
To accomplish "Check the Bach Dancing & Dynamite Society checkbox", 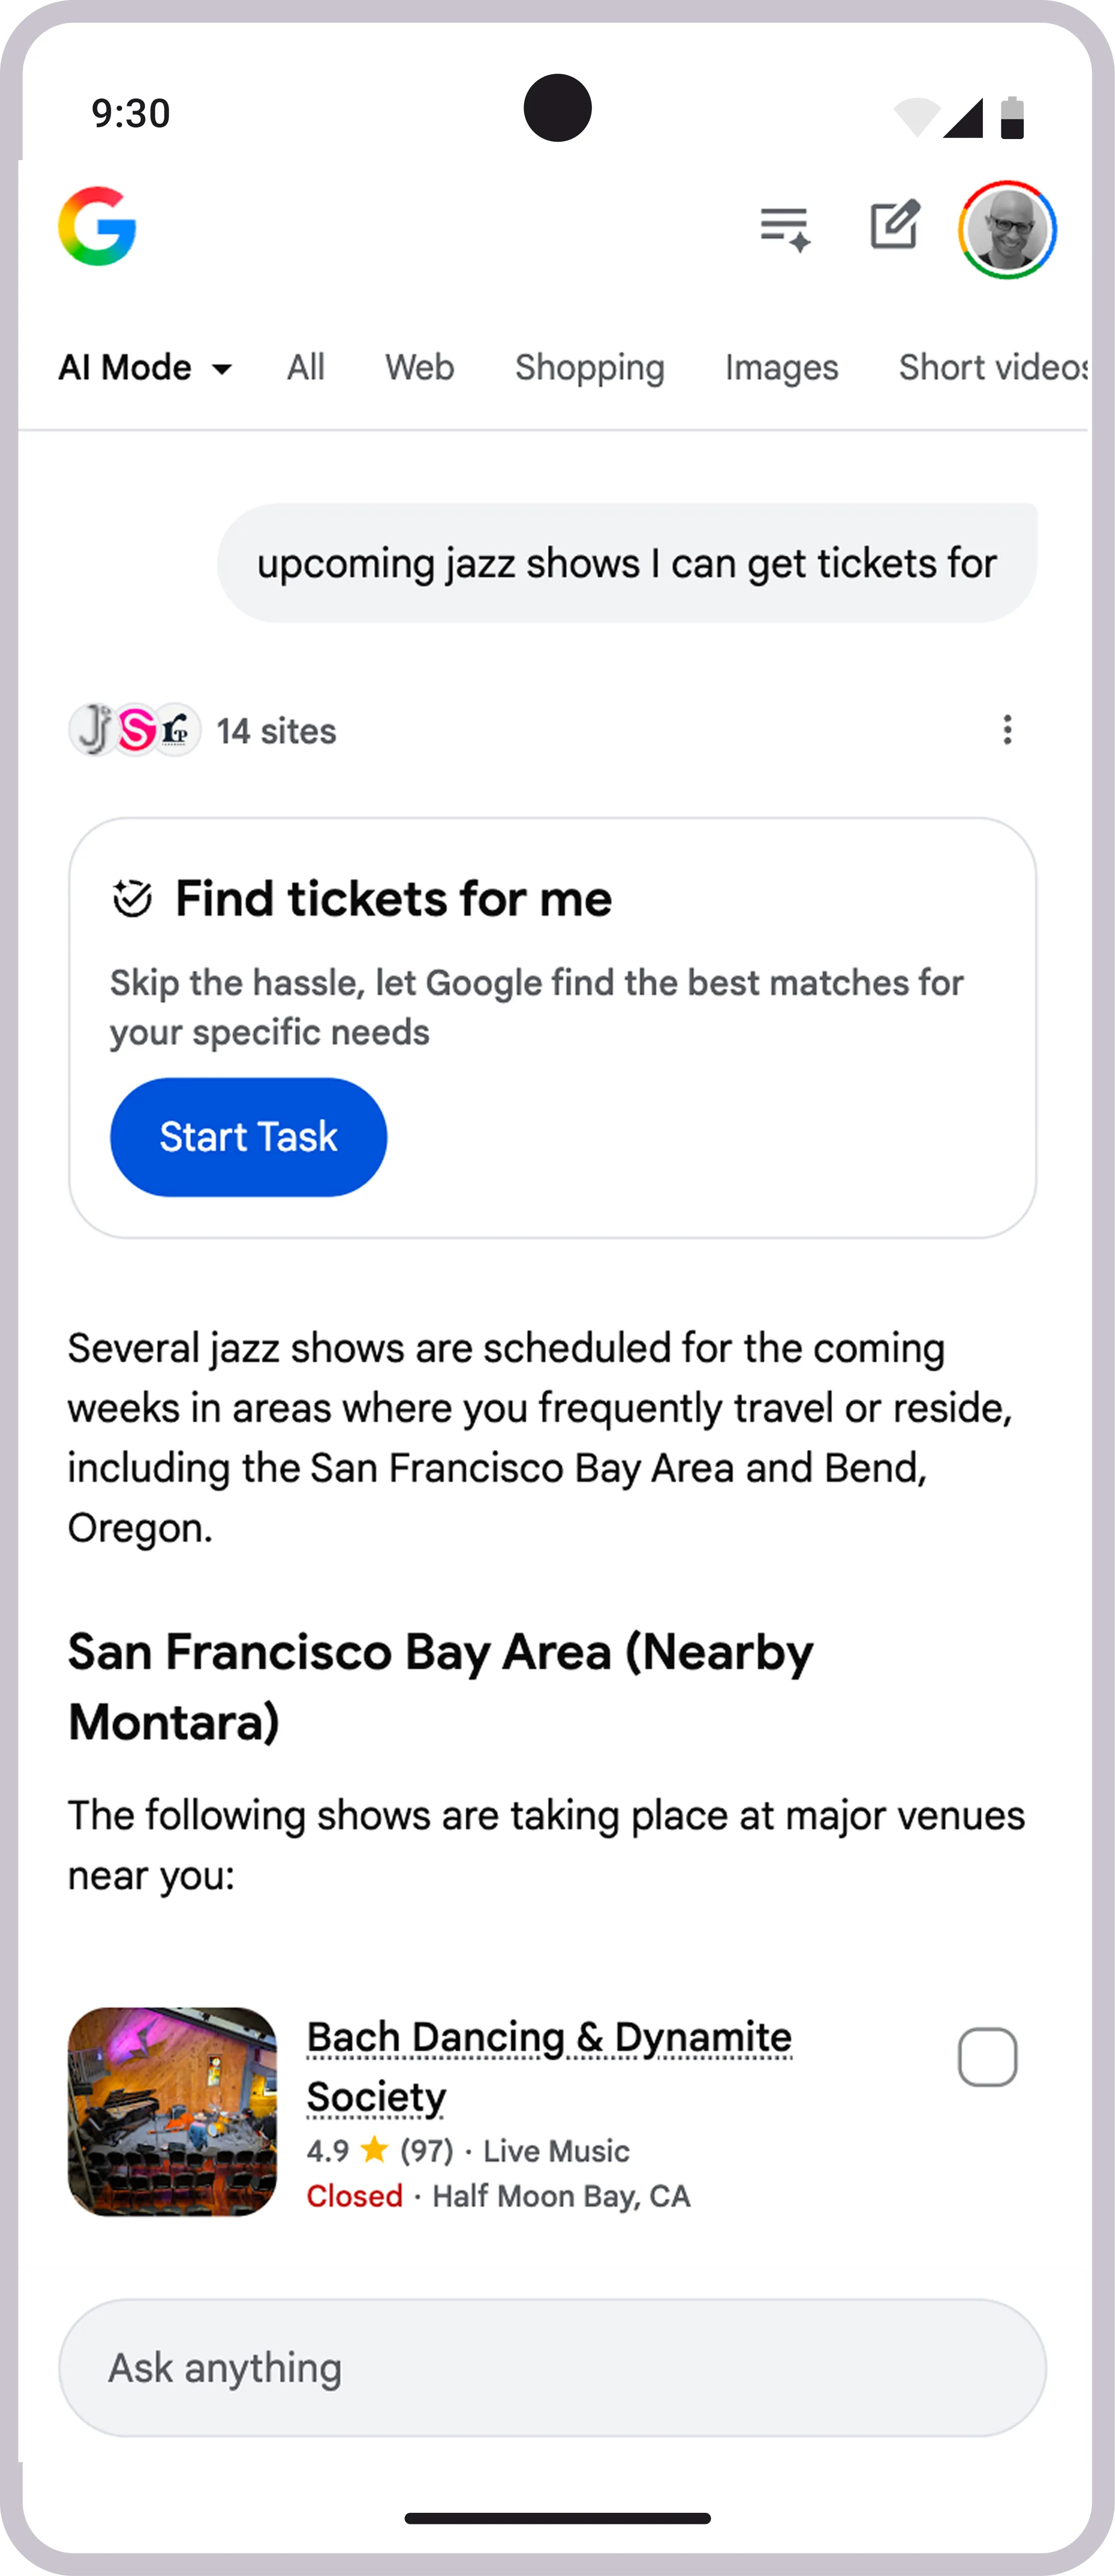I will point(987,2057).
